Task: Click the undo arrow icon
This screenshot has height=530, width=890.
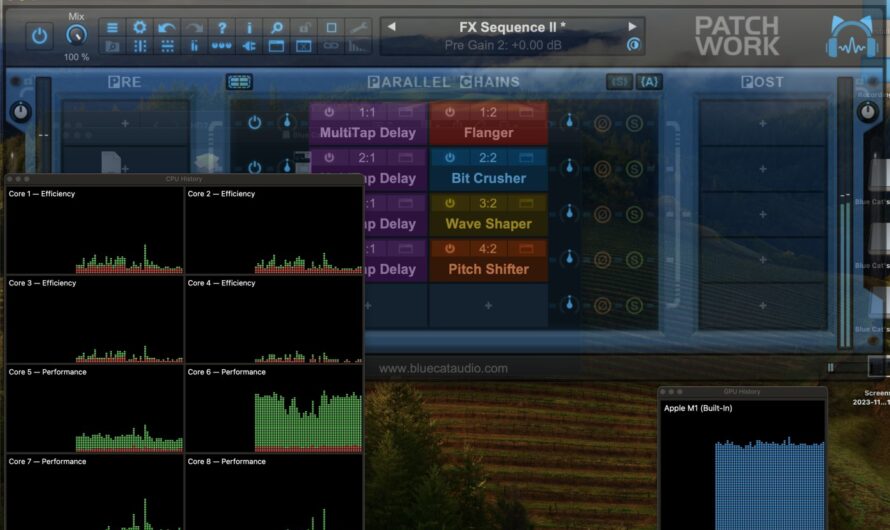Action: pyautogui.click(x=166, y=27)
